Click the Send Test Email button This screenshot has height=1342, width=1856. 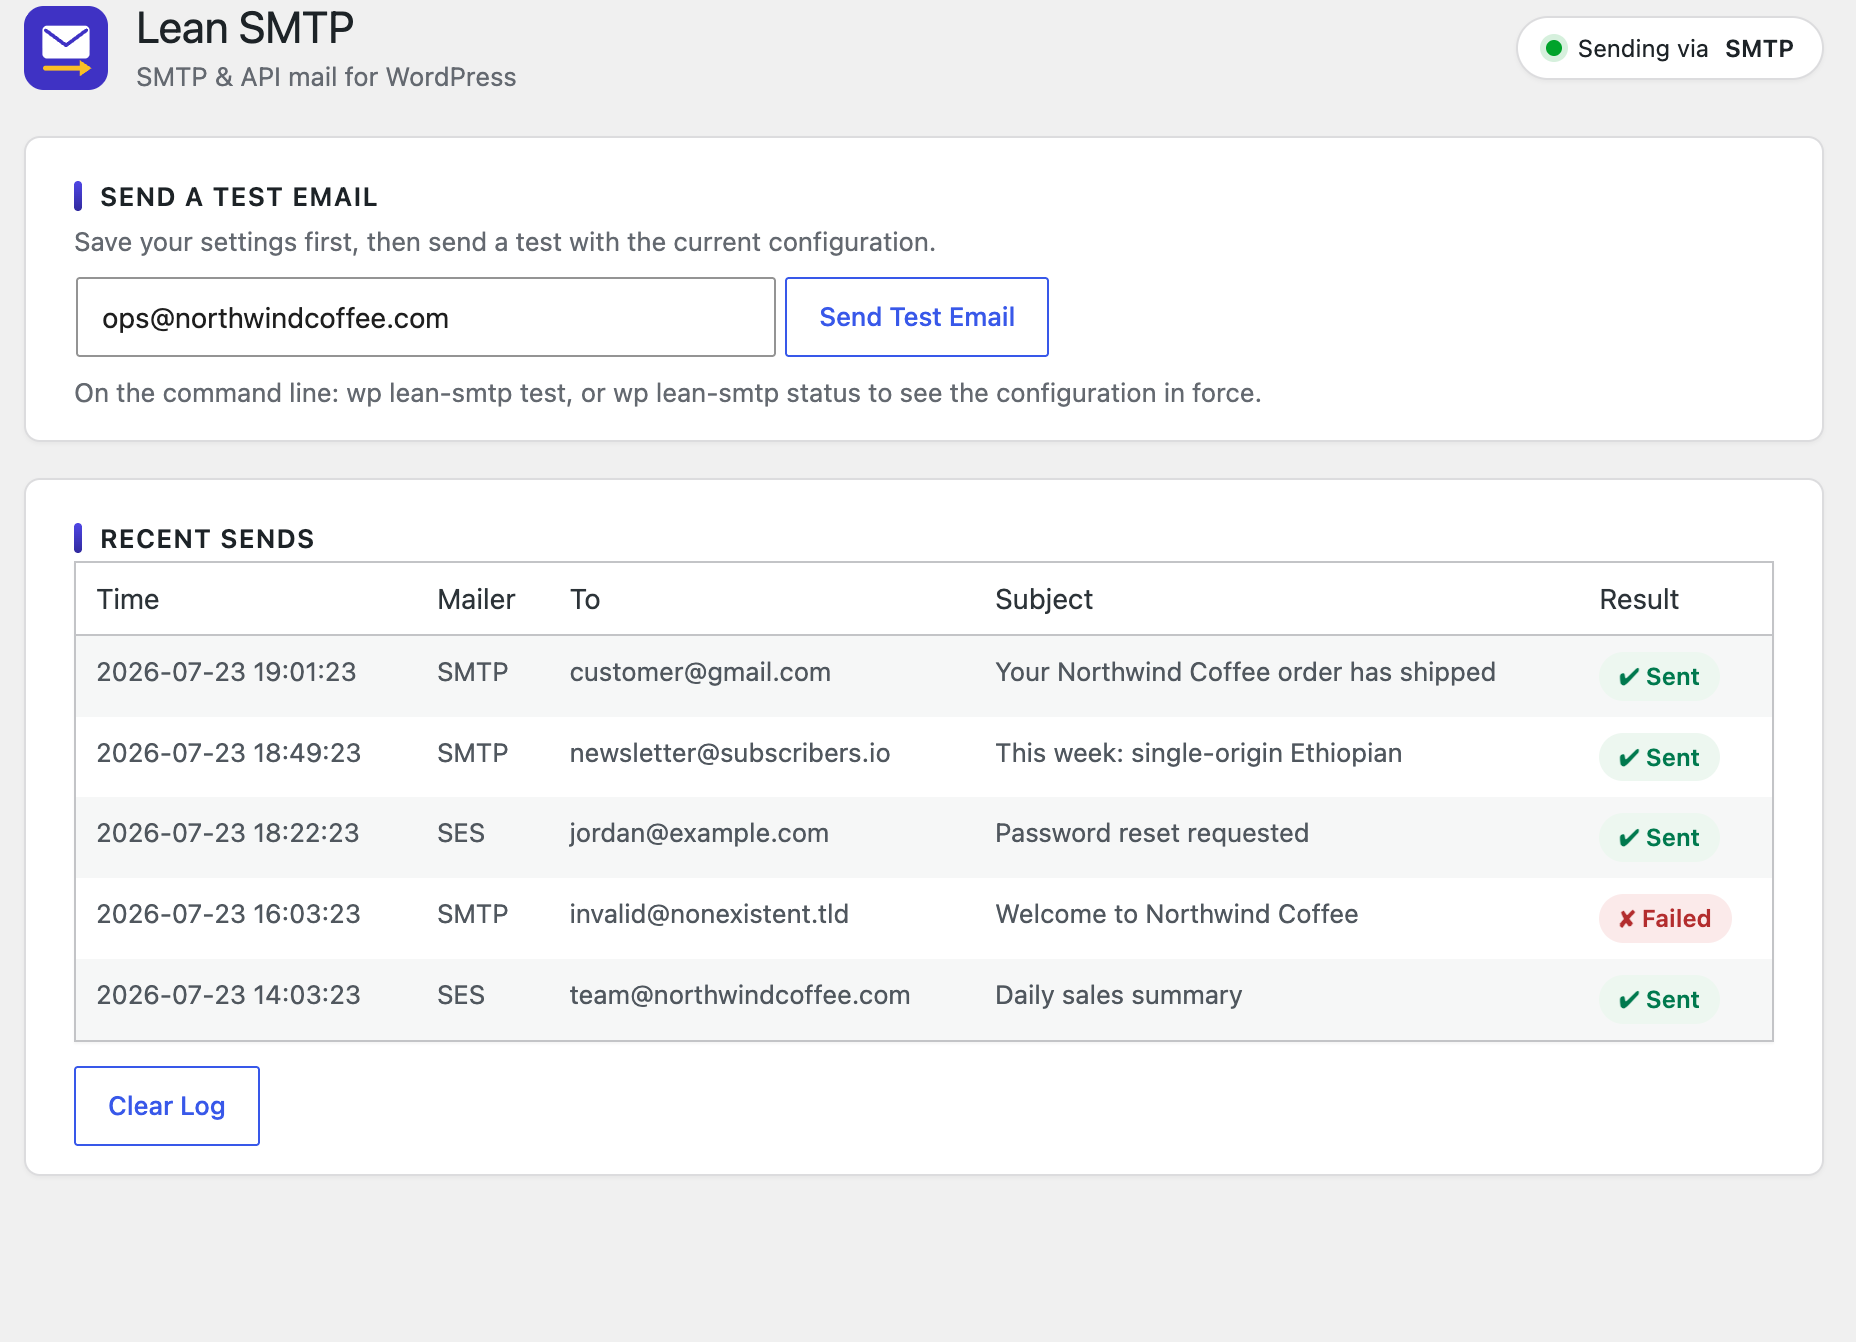(x=917, y=317)
